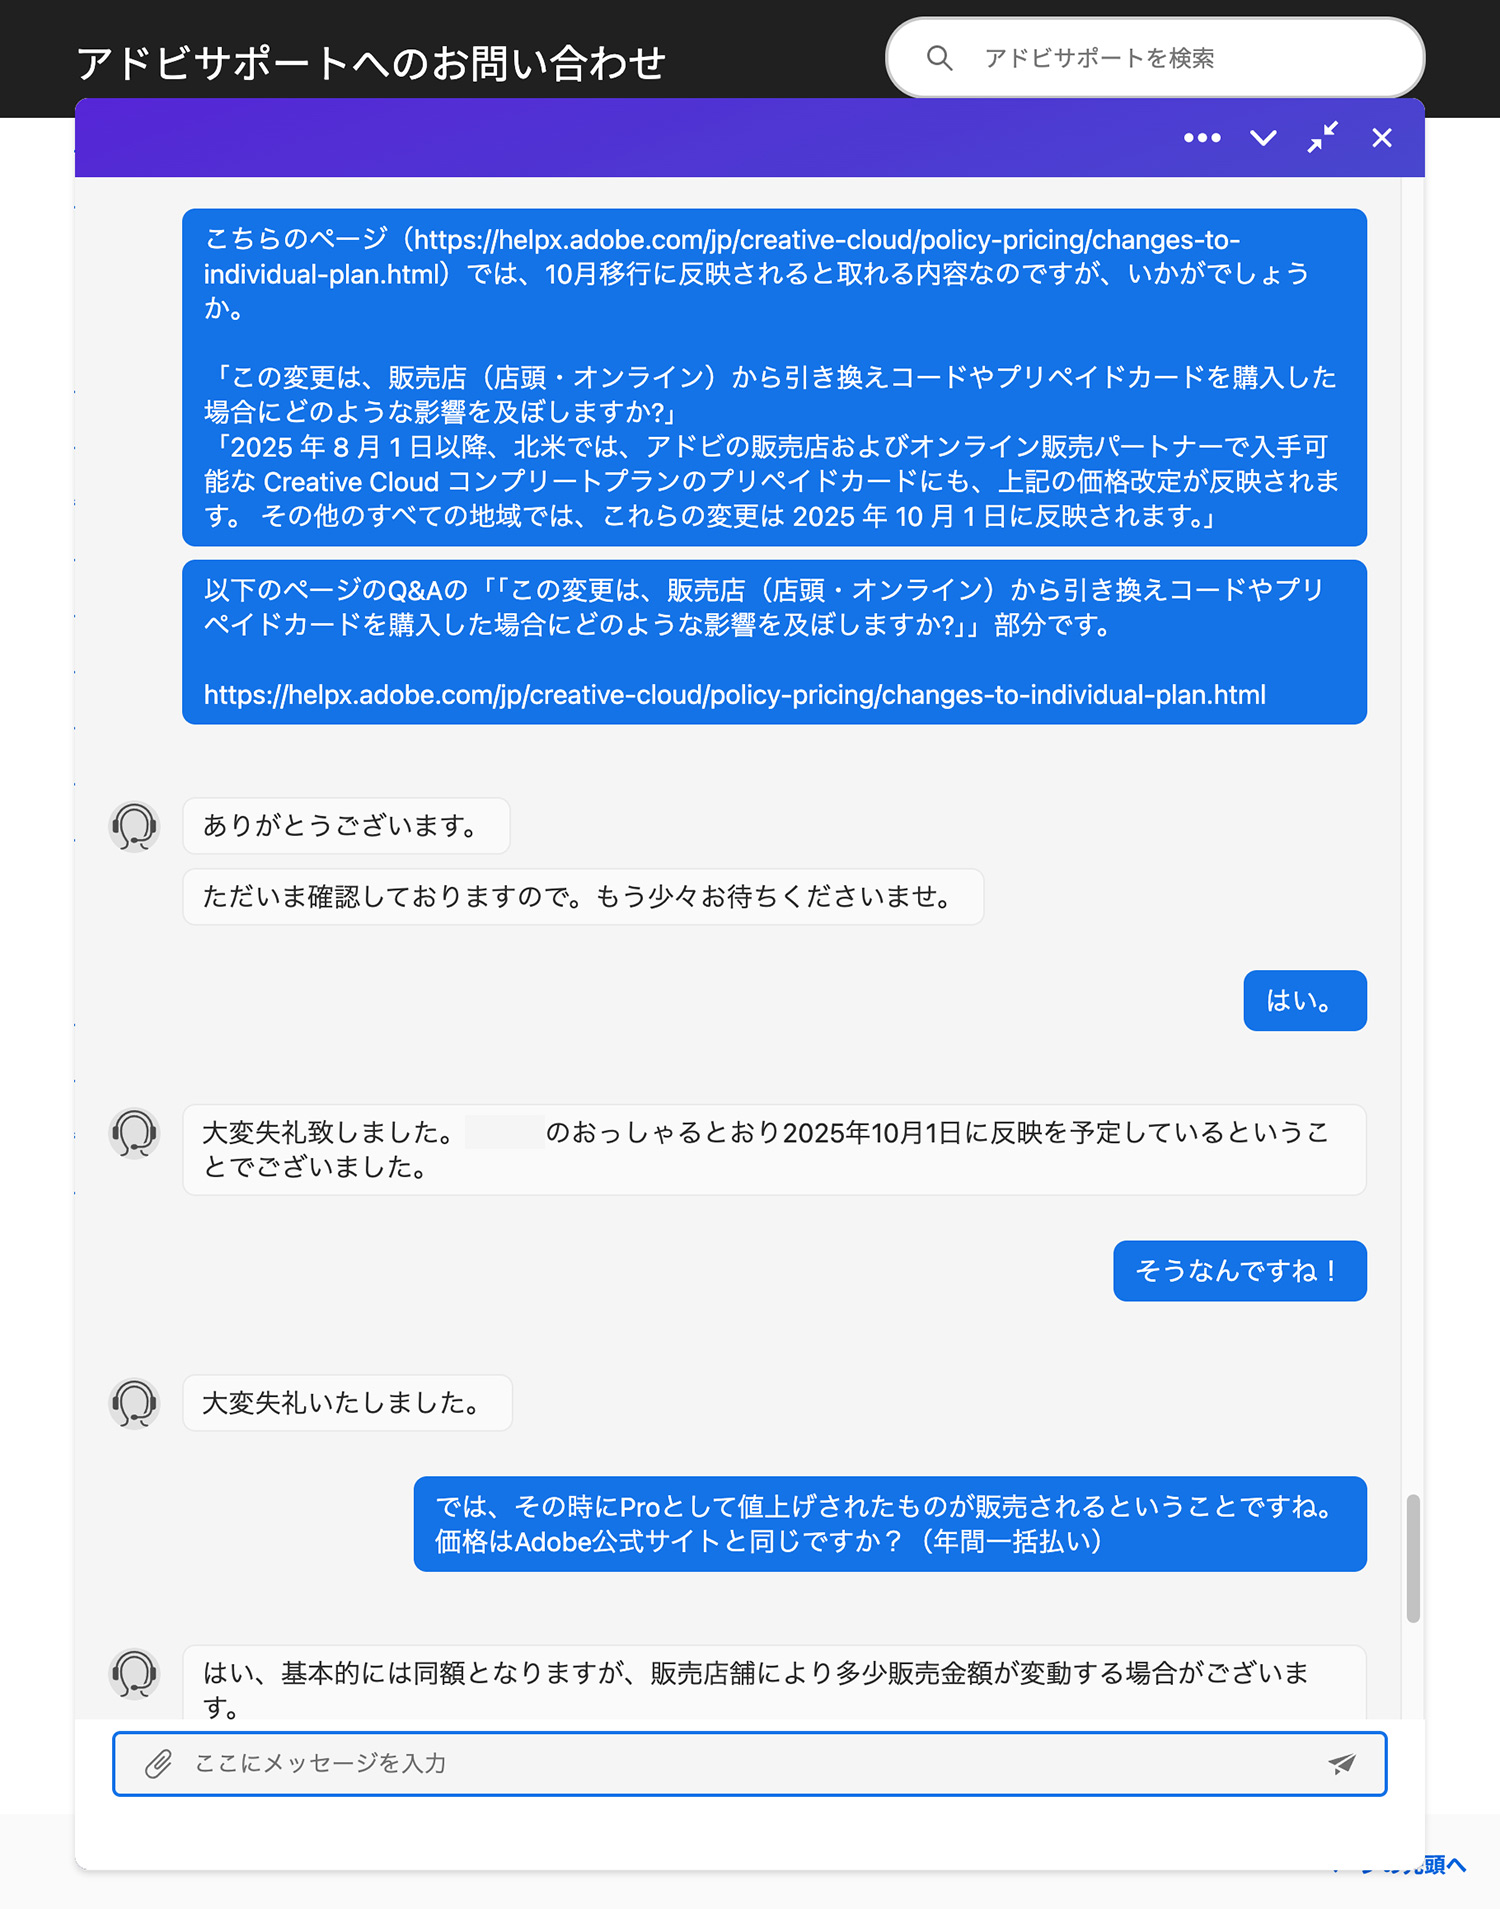Viewport: 1500px width, 1909px height.
Task: Close the chat with the X icon
Action: (1382, 138)
